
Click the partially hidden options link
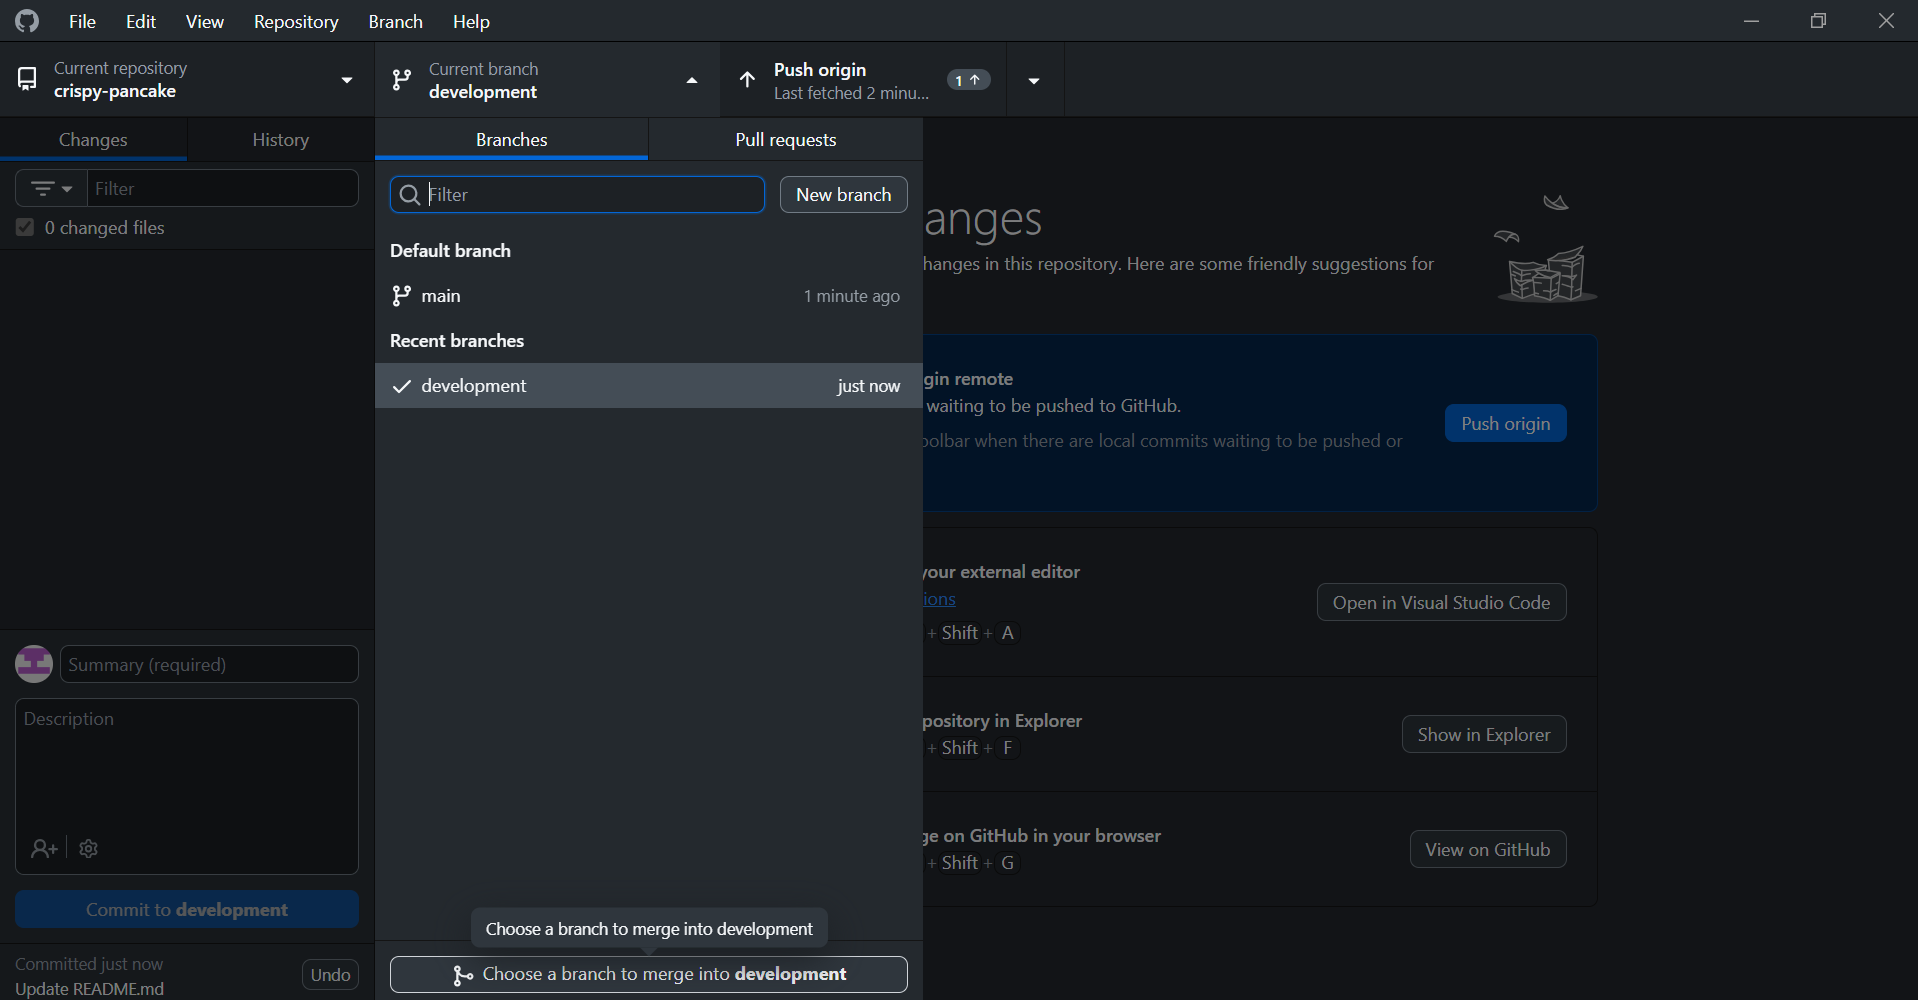pos(939,599)
